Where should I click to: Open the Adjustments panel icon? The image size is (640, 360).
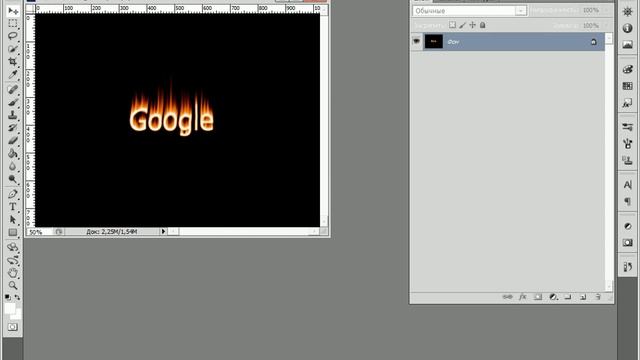pyautogui.click(x=628, y=226)
